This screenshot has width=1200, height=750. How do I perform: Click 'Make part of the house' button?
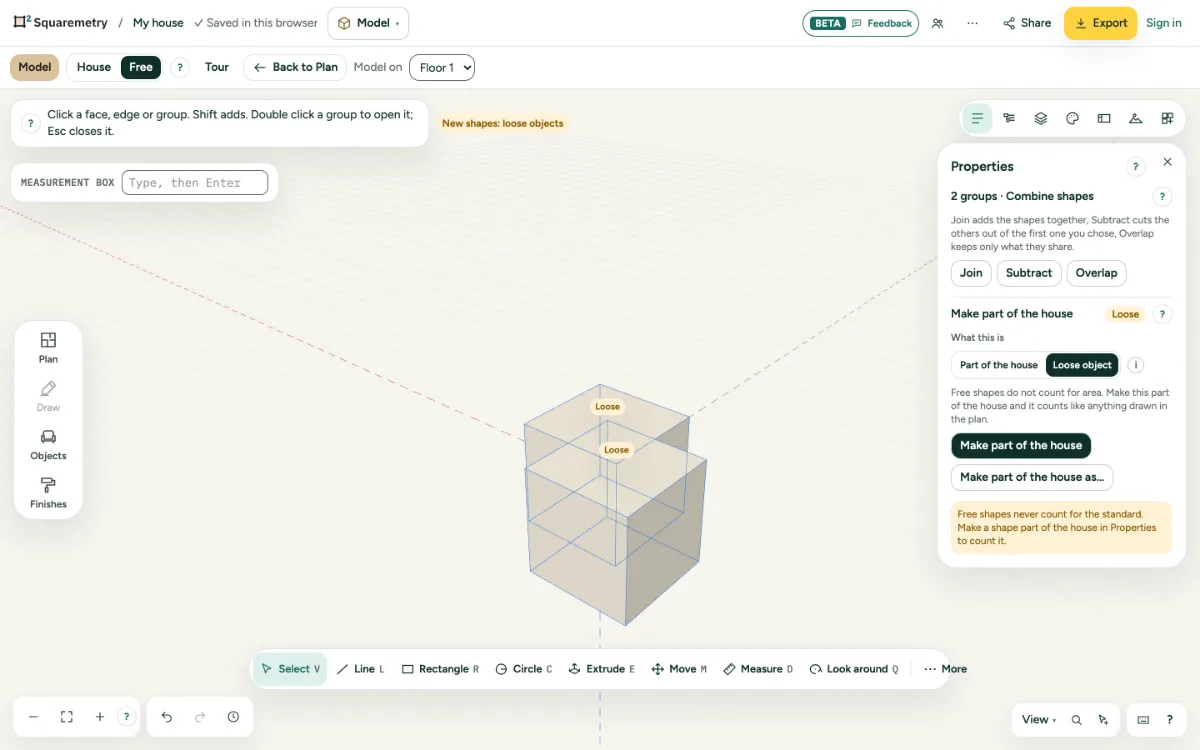click(1021, 445)
